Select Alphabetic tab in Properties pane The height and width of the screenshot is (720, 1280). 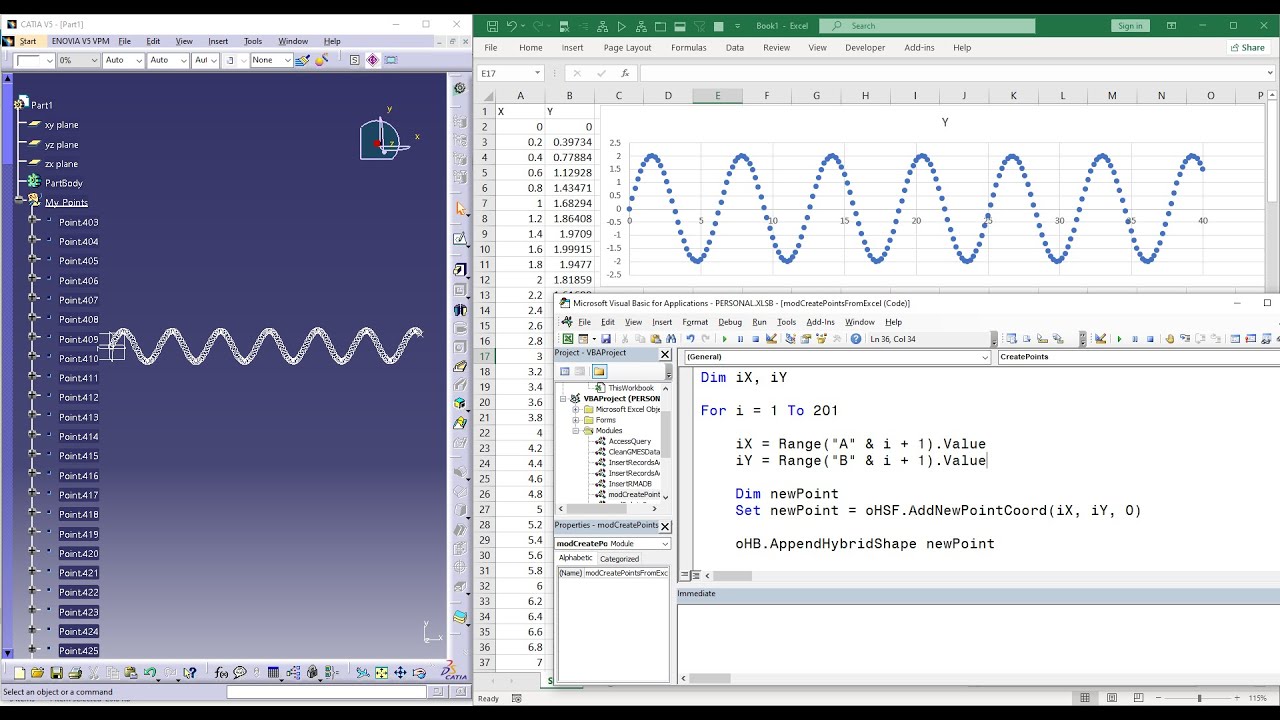(575, 558)
